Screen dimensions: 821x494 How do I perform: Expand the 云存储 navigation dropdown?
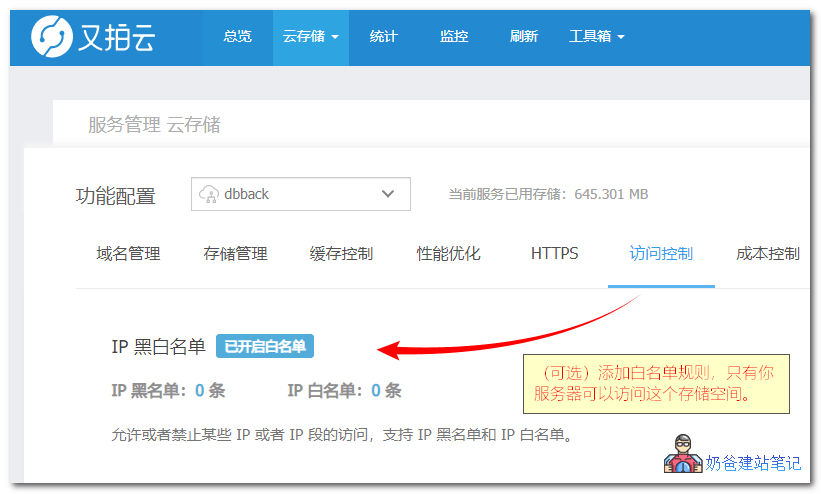pyautogui.click(x=310, y=36)
